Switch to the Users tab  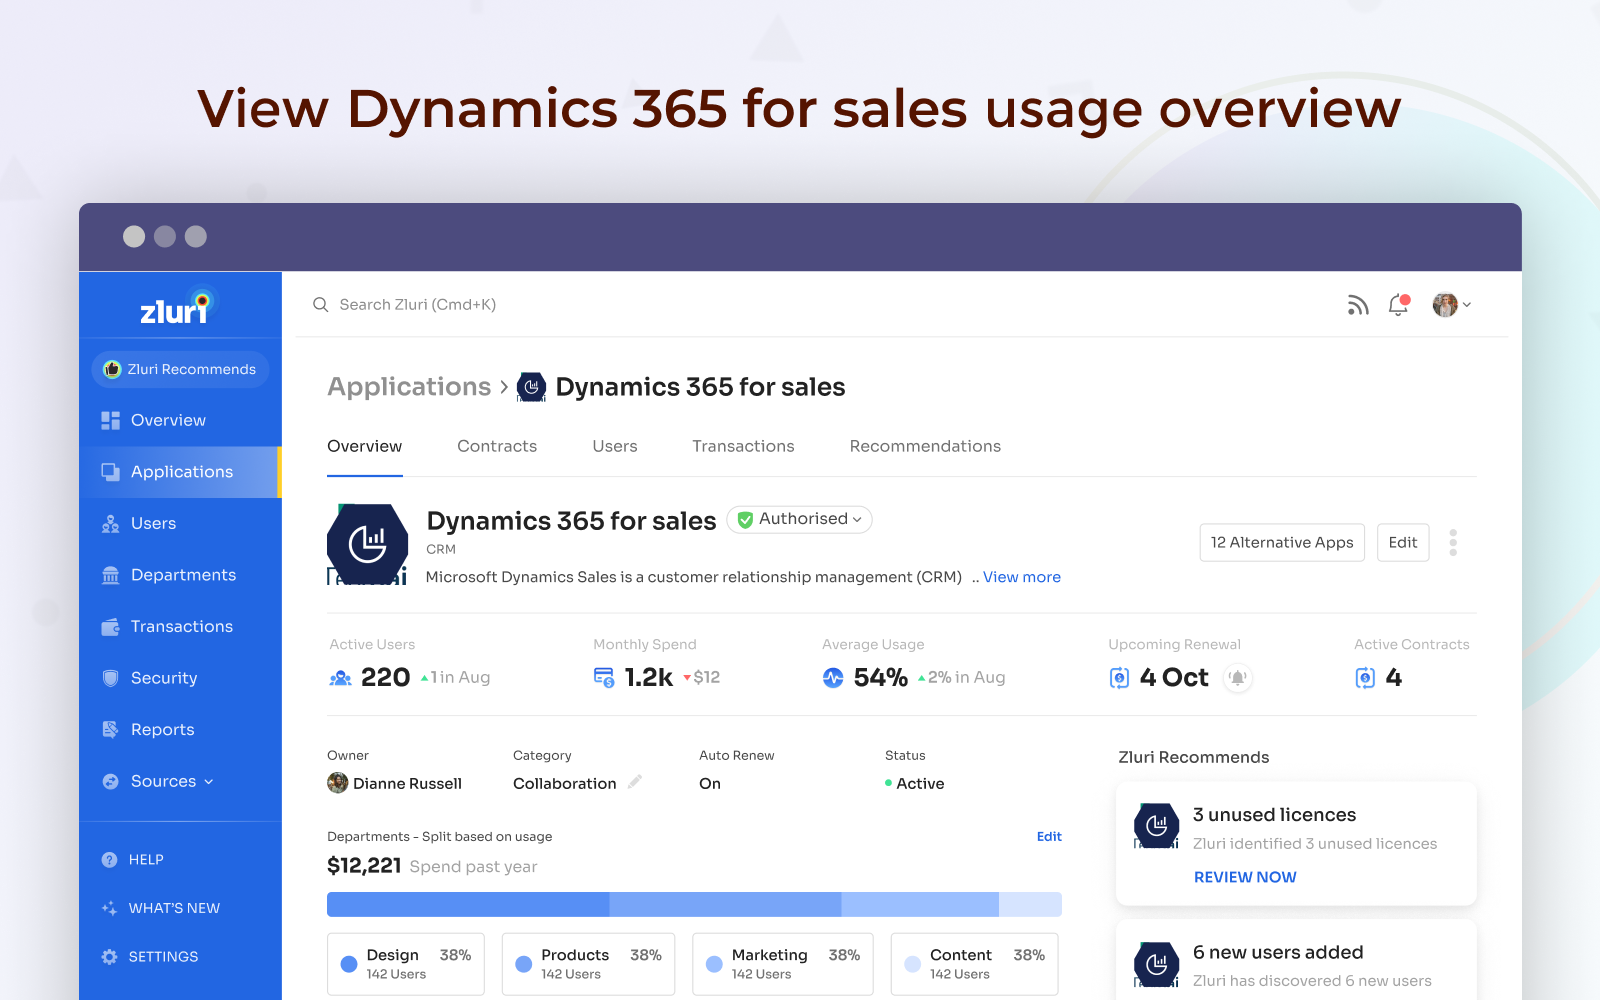614,447
